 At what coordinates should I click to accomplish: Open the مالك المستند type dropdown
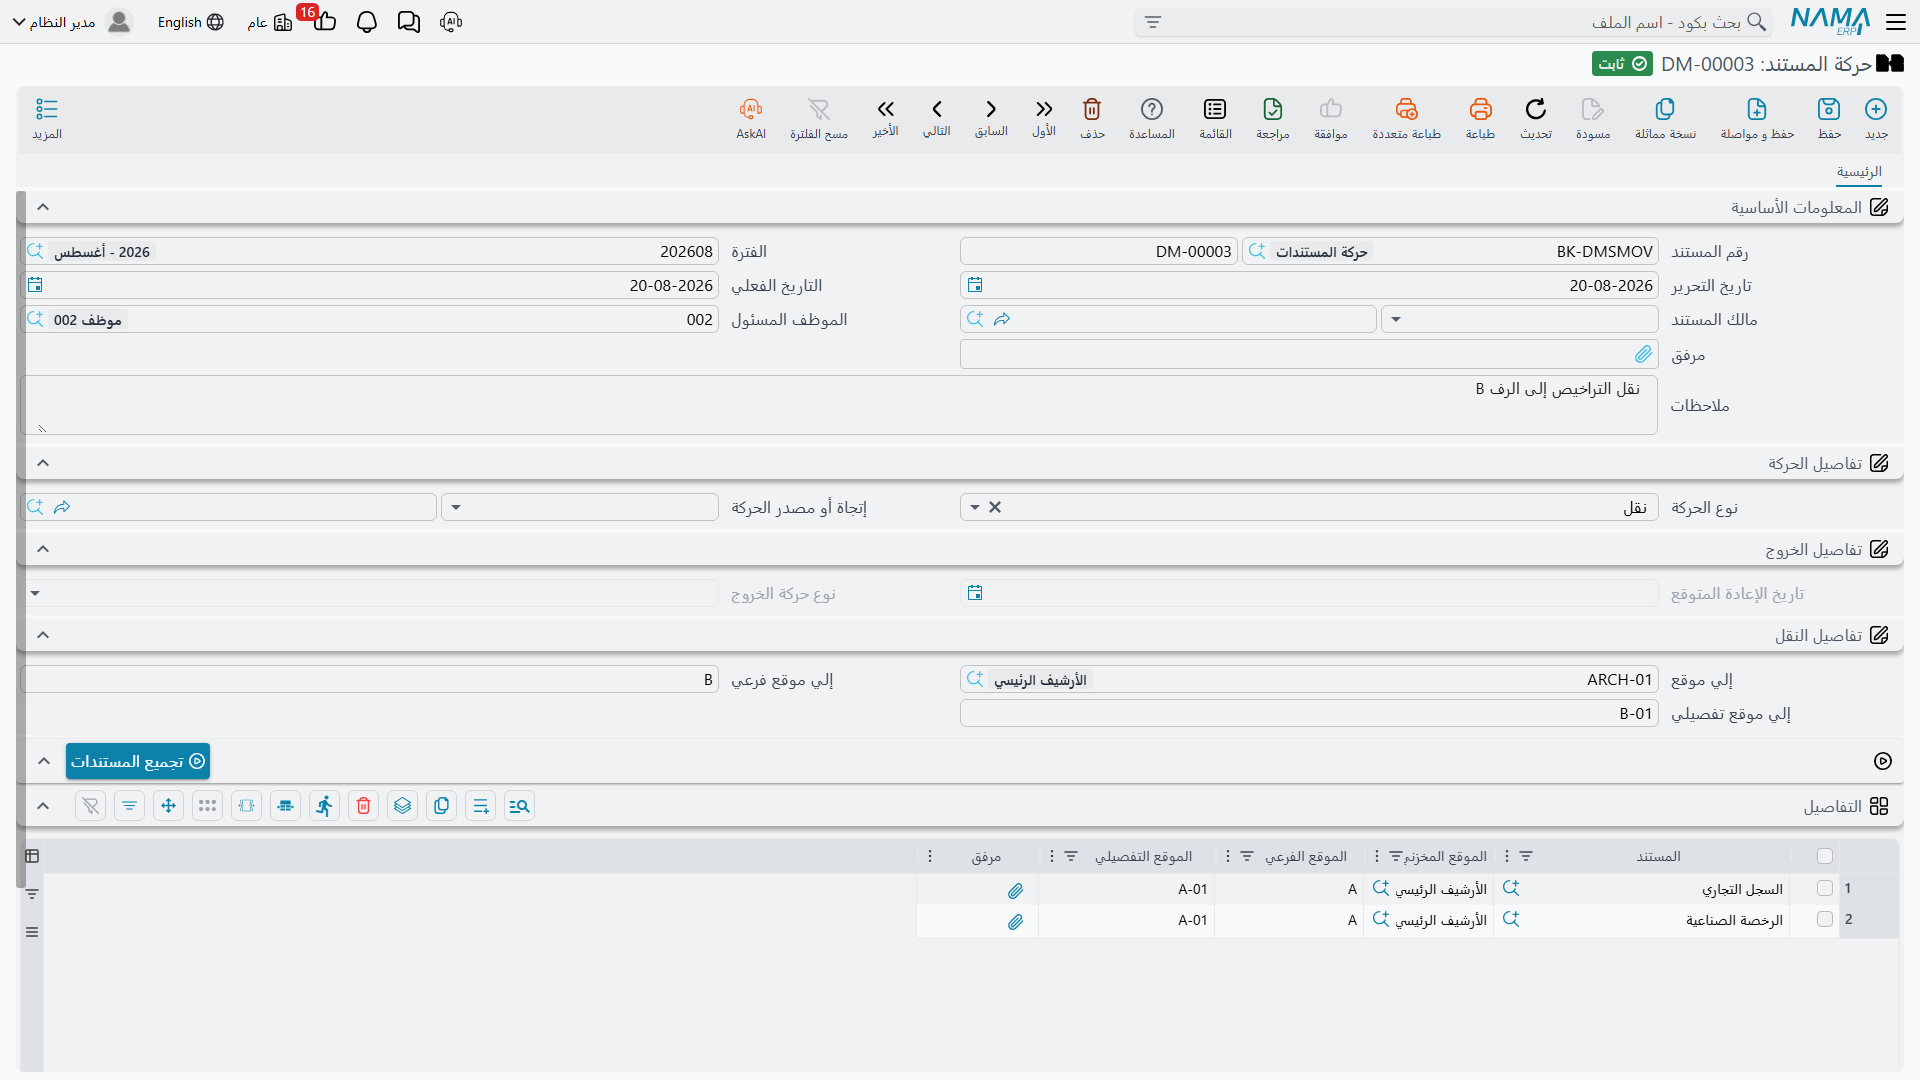tap(1396, 320)
